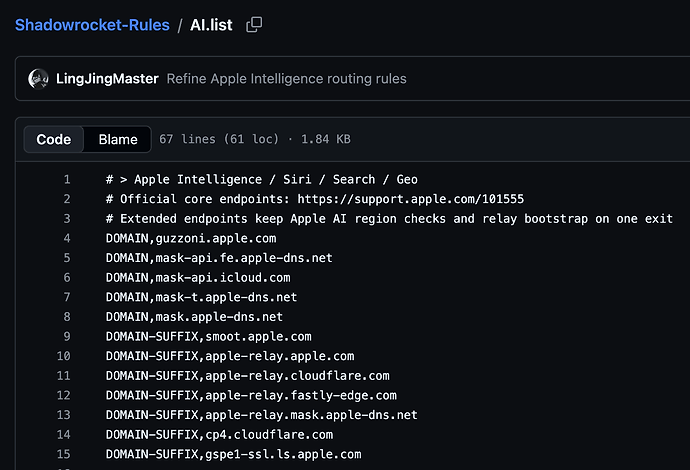Click line number 3
Image resolution: width=690 pixels, height=470 pixels.
click(x=67, y=219)
